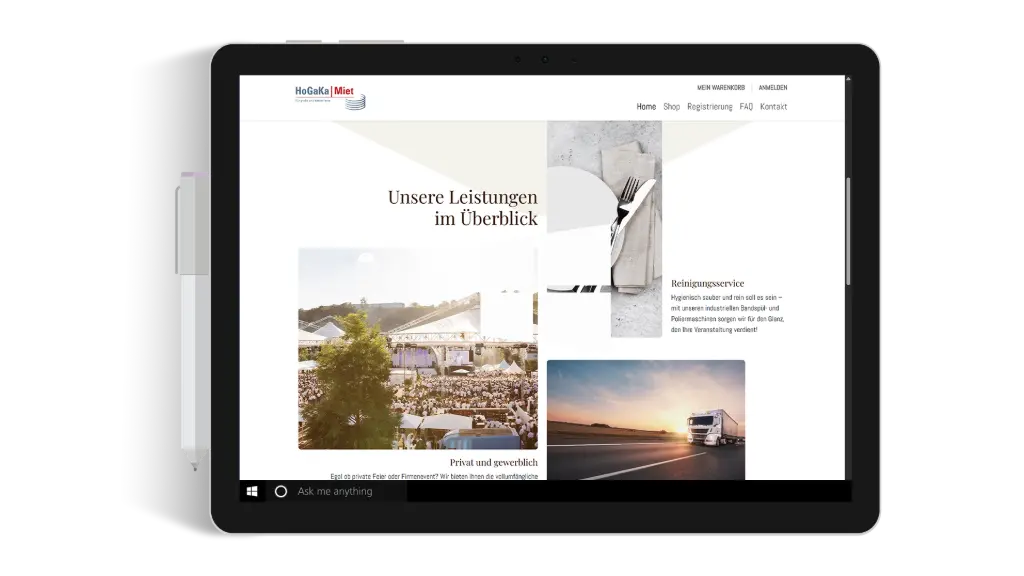
Task: Go to the Home menu item
Action: pos(646,106)
